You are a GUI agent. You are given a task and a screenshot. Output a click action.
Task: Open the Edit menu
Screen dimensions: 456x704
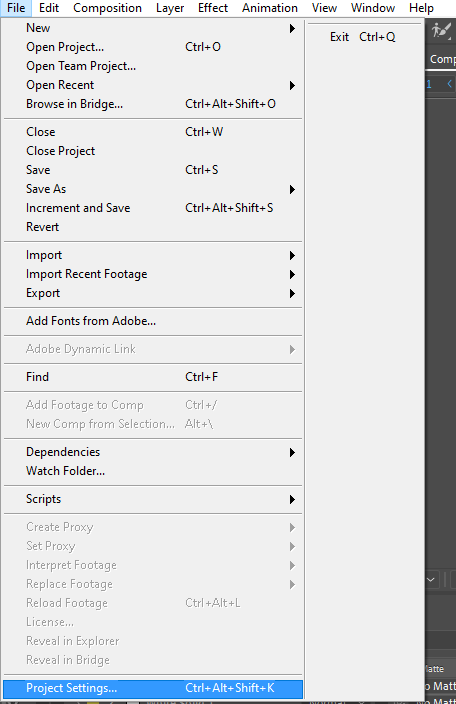coord(49,8)
